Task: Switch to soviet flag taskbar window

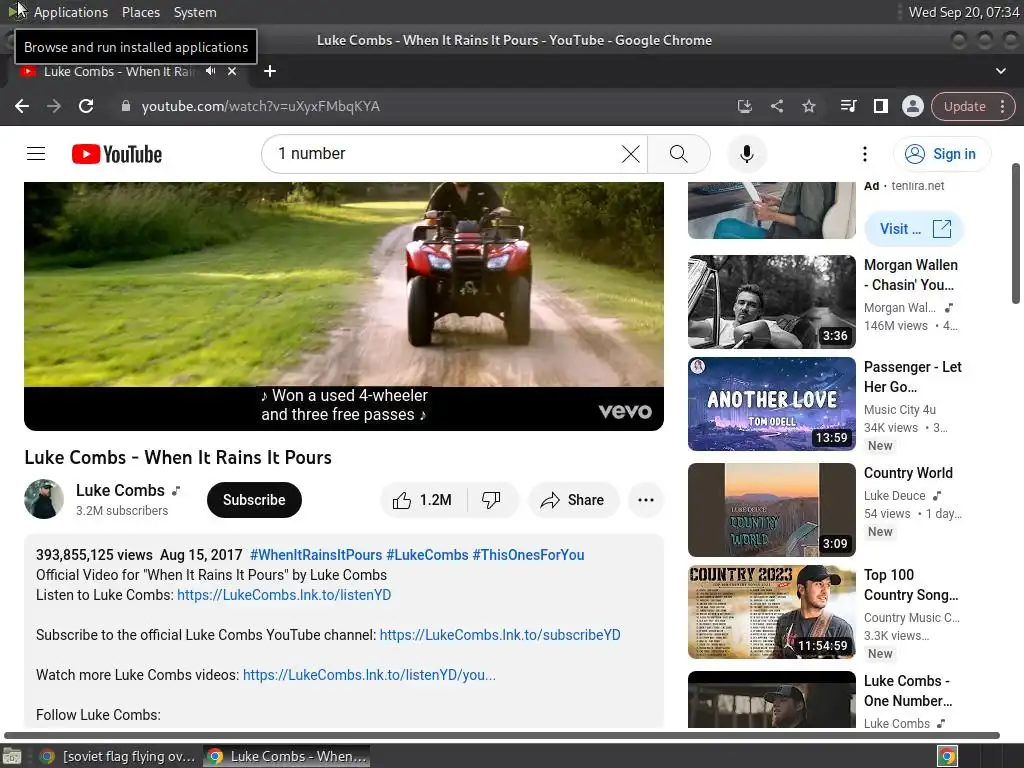Action: (118, 757)
